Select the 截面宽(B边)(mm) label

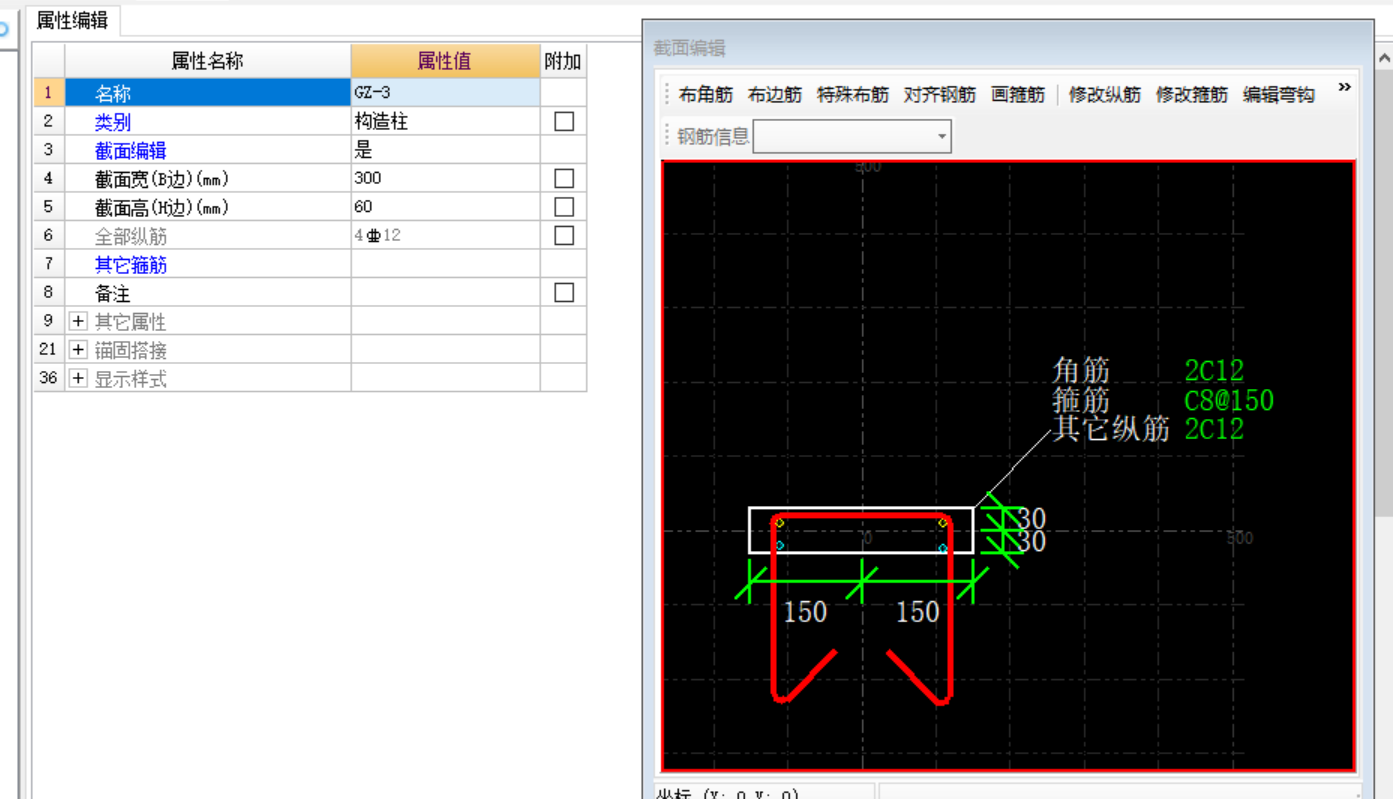coord(161,179)
